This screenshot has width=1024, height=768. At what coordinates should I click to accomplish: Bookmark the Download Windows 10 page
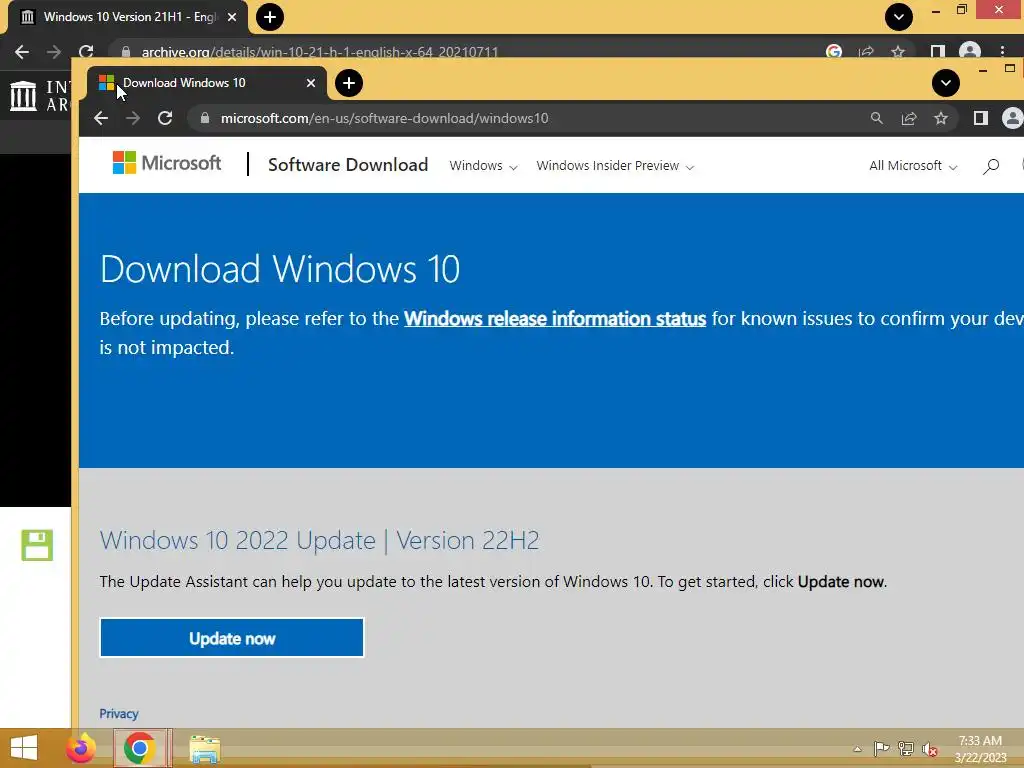(941, 118)
